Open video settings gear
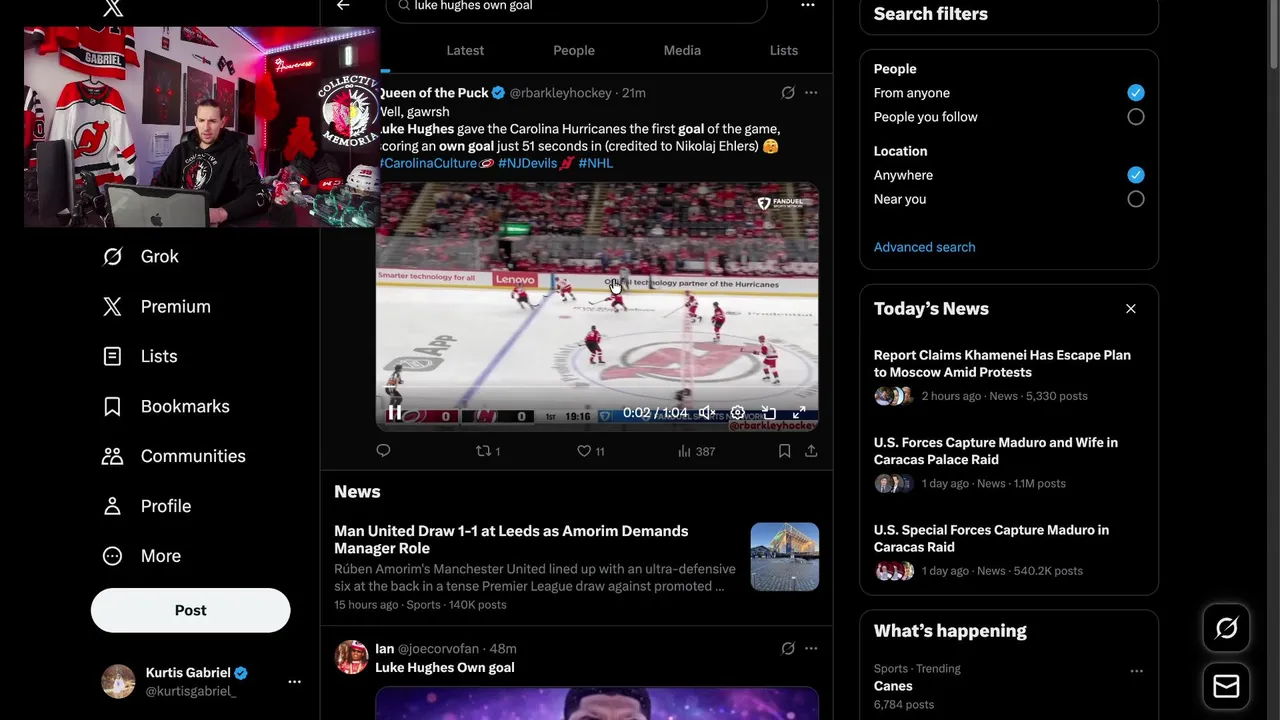The image size is (1280, 720). pos(737,413)
